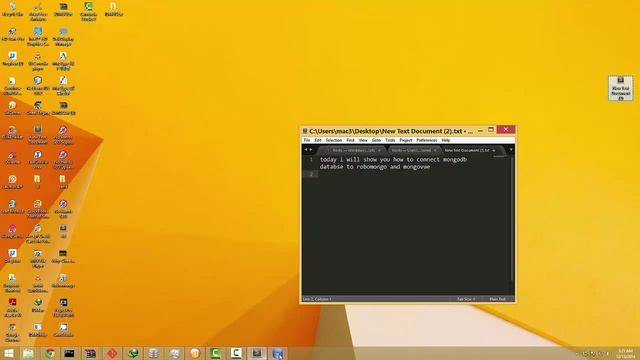Click line number 2 in the gutter

pyautogui.click(x=311, y=174)
